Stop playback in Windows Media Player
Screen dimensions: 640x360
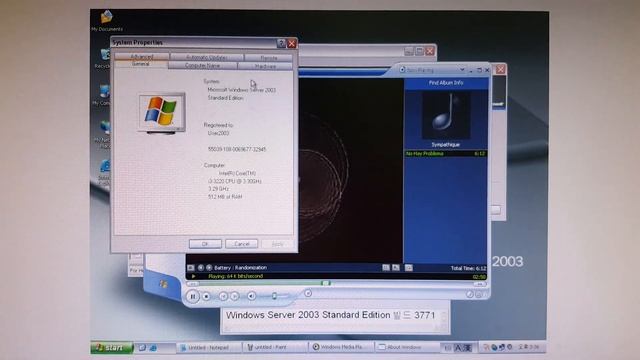(207, 296)
